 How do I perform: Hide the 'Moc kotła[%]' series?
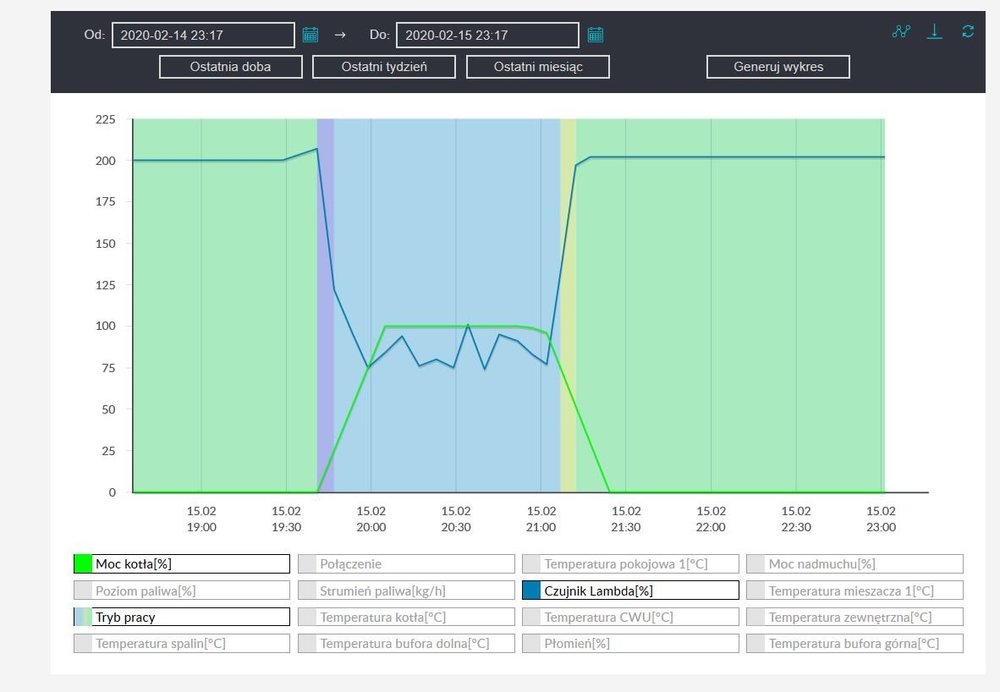tap(190, 564)
